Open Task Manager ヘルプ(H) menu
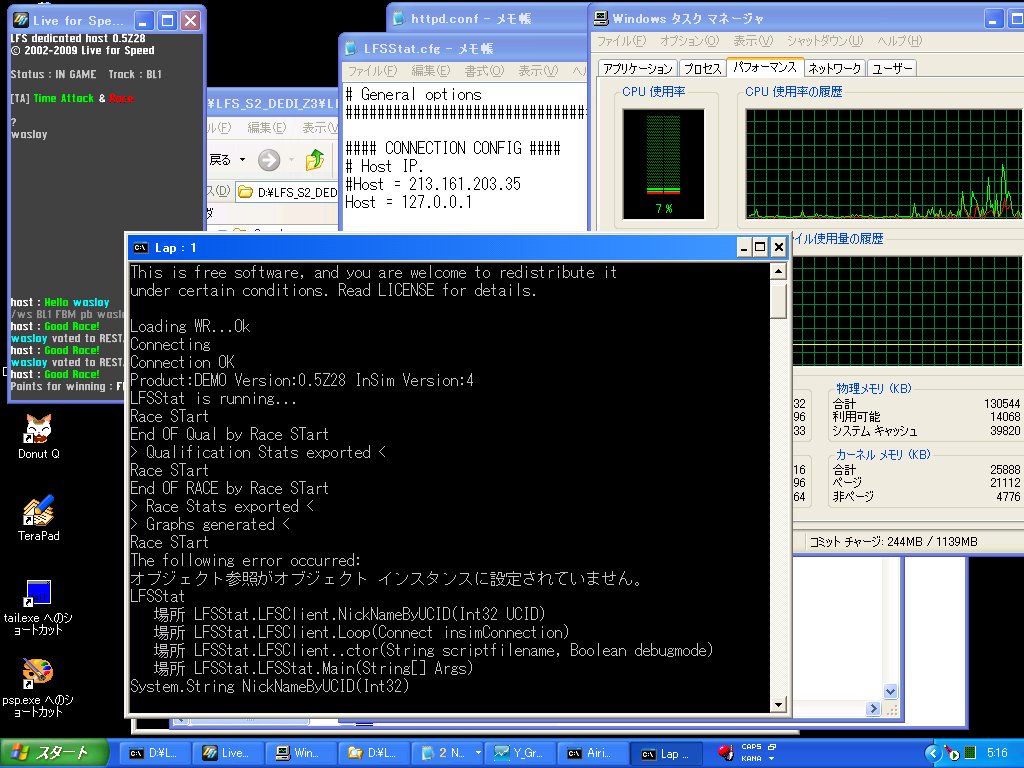This screenshot has height=768, width=1024. [899, 41]
